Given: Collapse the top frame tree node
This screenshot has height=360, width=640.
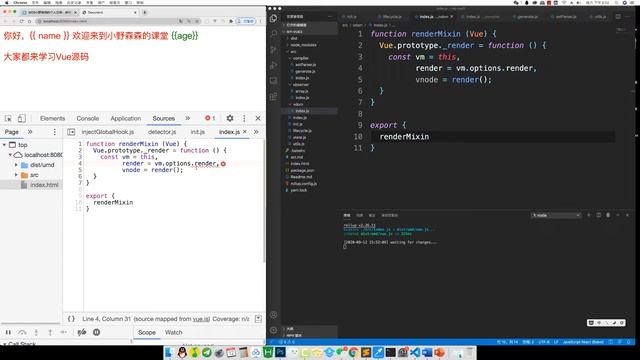Looking at the screenshot, I should coord(4,145).
